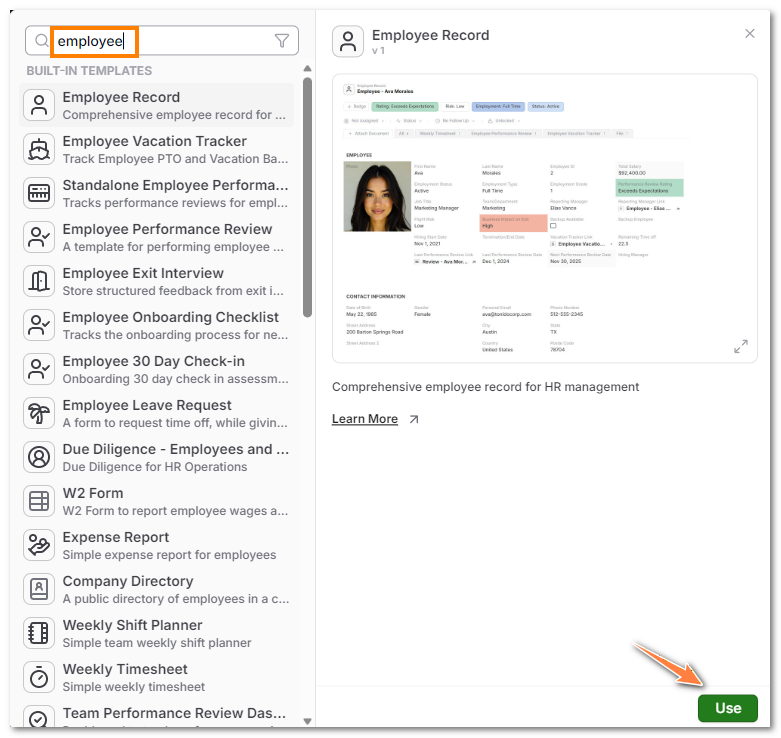781x738 pixels.
Task: Pick the Due Diligence Employees template icon
Action: (x=39, y=457)
